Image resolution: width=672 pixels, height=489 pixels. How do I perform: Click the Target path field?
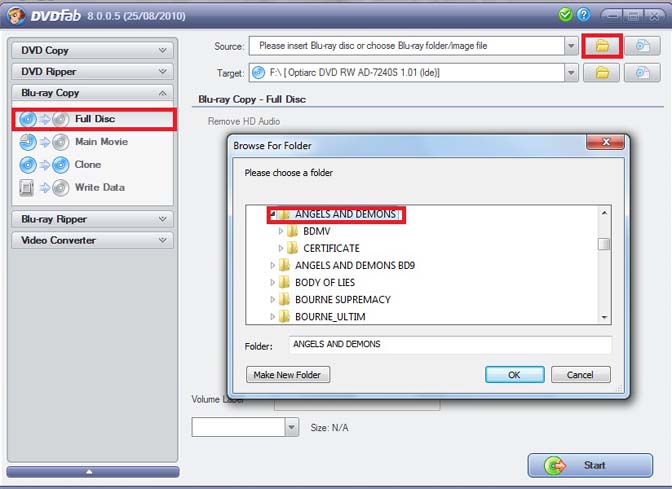tap(406, 73)
